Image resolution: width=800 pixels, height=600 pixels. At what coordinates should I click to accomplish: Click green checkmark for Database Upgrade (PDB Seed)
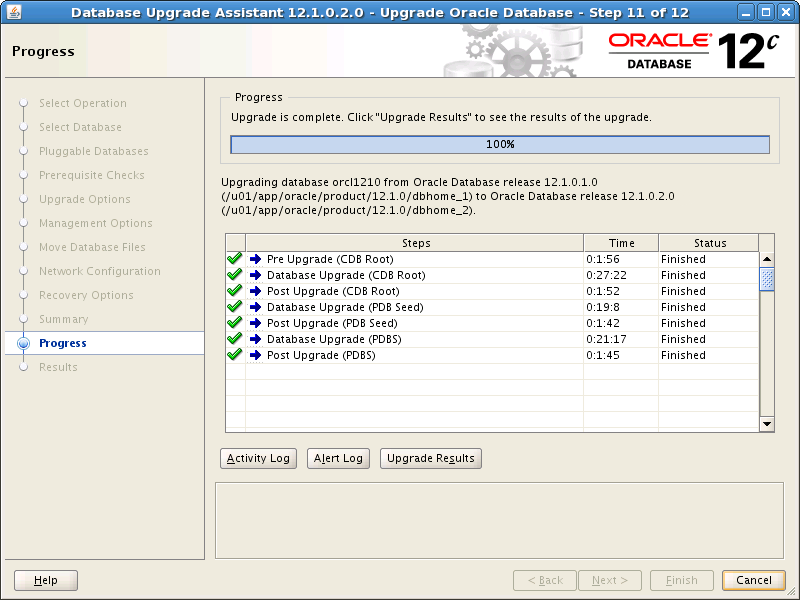(235, 307)
